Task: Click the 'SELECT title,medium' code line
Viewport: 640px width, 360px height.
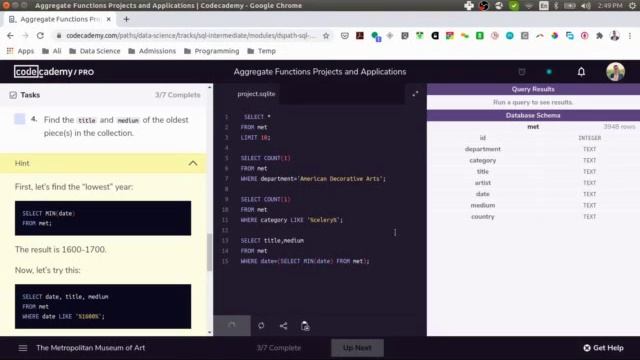Action: (x=272, y=240)
